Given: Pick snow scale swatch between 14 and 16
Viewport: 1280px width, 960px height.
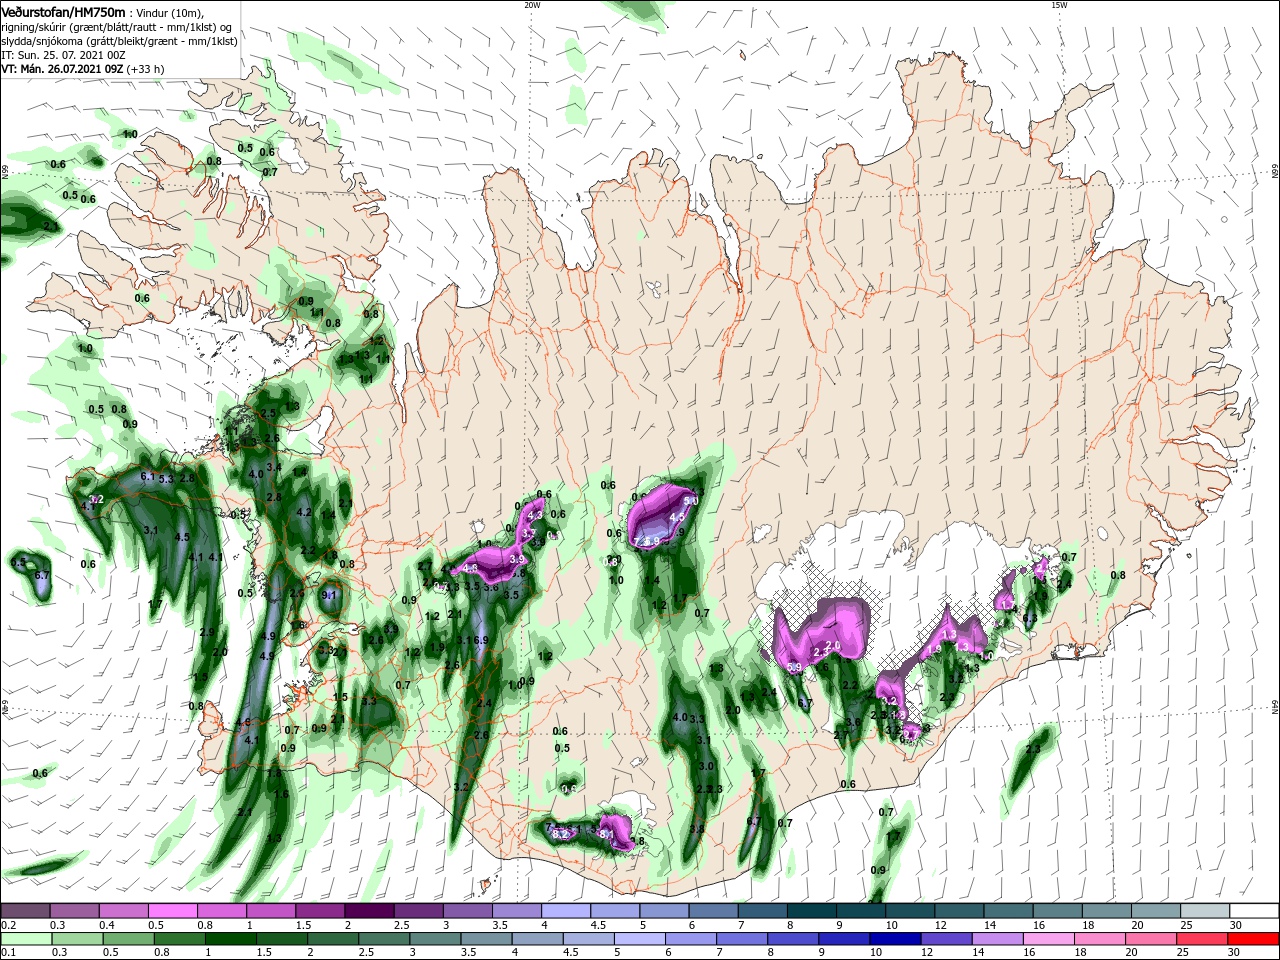Looking at the screenshot, I should tap(1009, 911).
